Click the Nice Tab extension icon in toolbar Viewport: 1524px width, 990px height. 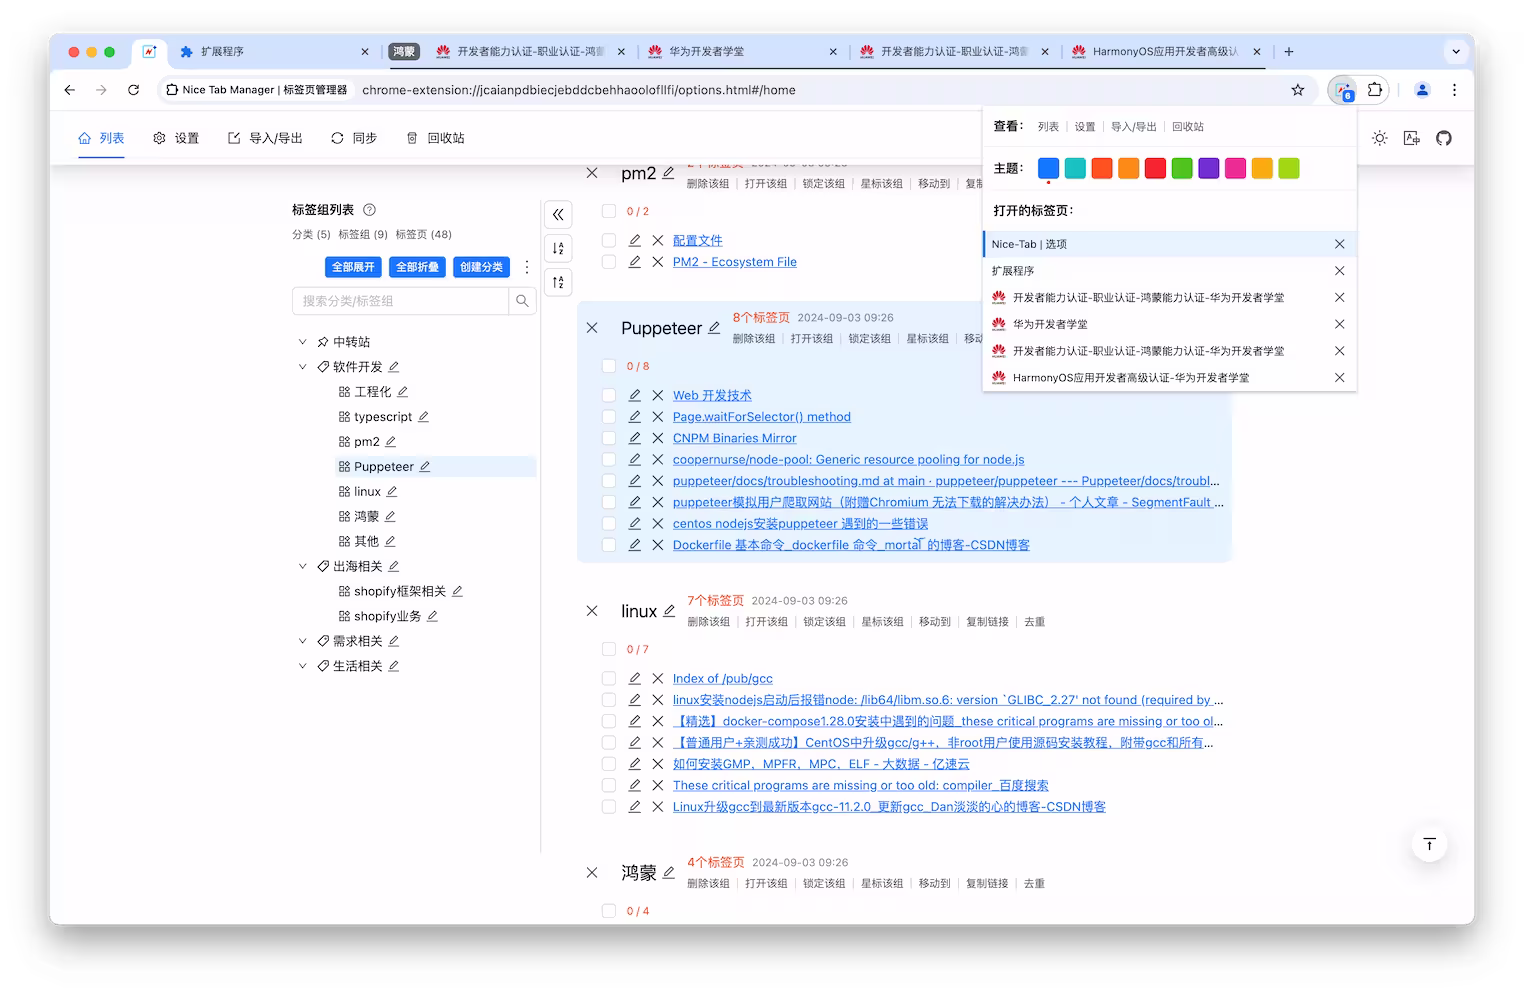(x=1342, y=90)
